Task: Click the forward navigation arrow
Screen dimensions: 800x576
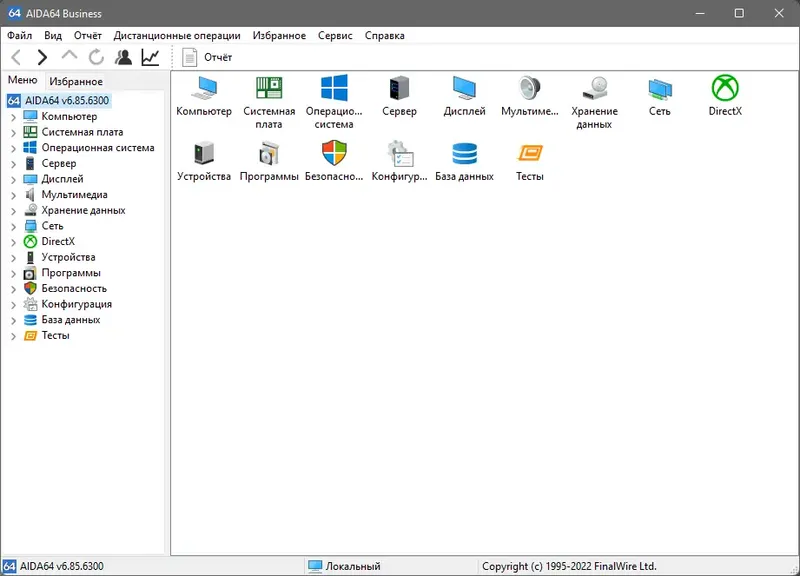Action: (40, 57)
